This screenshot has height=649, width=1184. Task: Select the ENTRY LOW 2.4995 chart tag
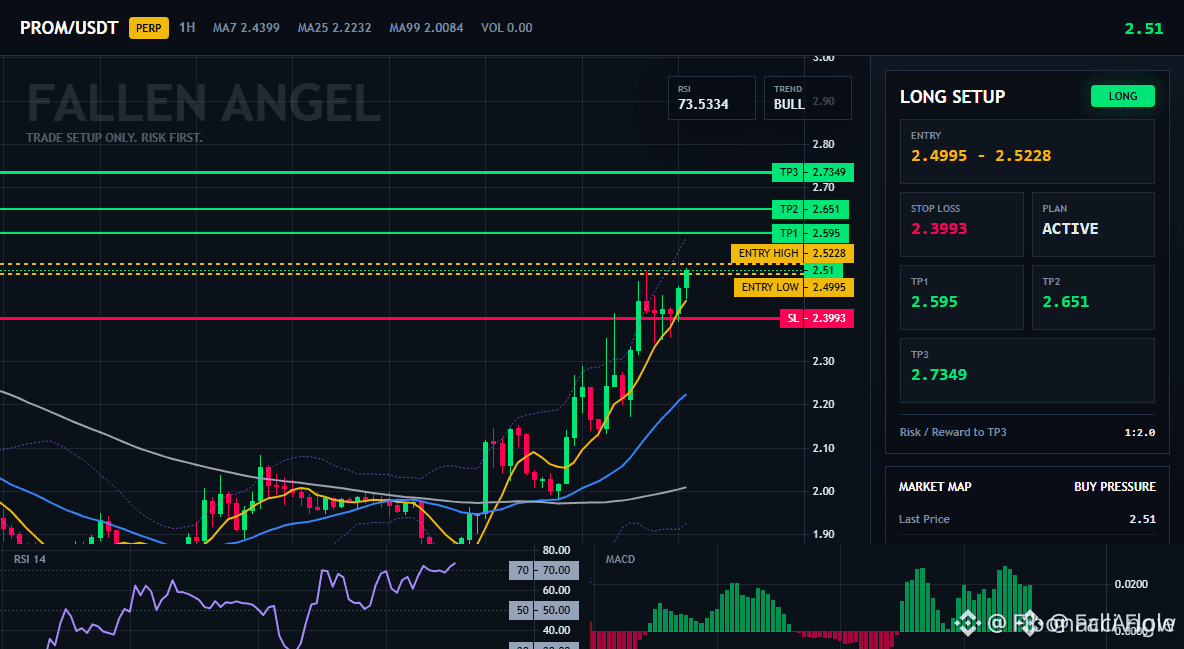[x=794, y=287]
